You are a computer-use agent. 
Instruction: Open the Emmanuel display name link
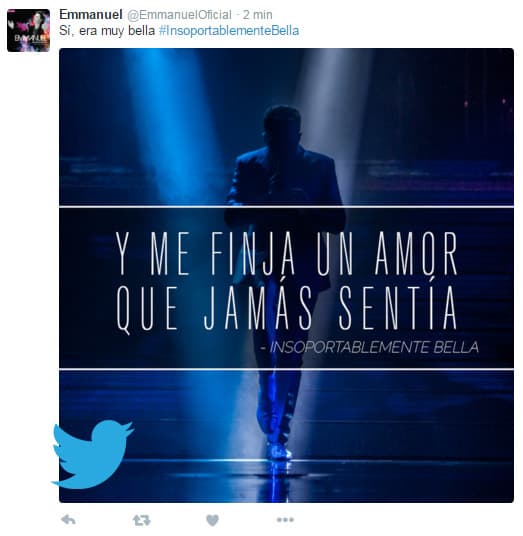coord(91,15)
